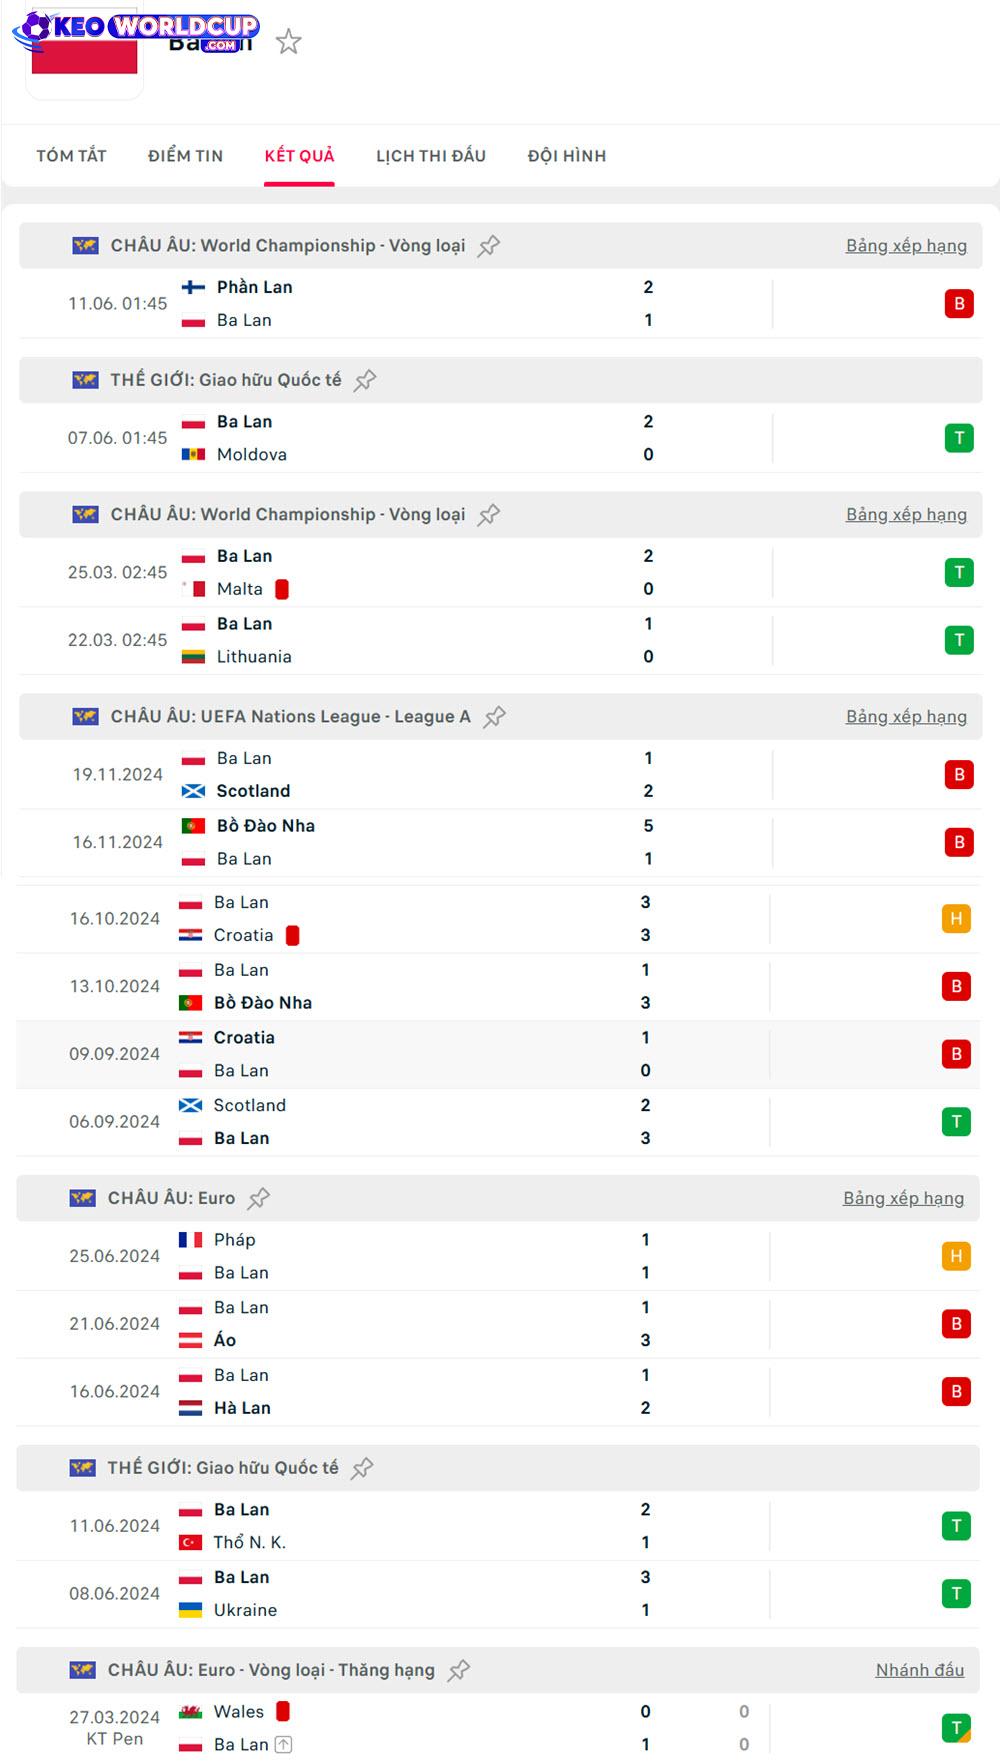Screen dimensions: 1000x1761
Task: Click the Nhánh đấu link
Action: pyautogui.click(x=920, y=1670)
